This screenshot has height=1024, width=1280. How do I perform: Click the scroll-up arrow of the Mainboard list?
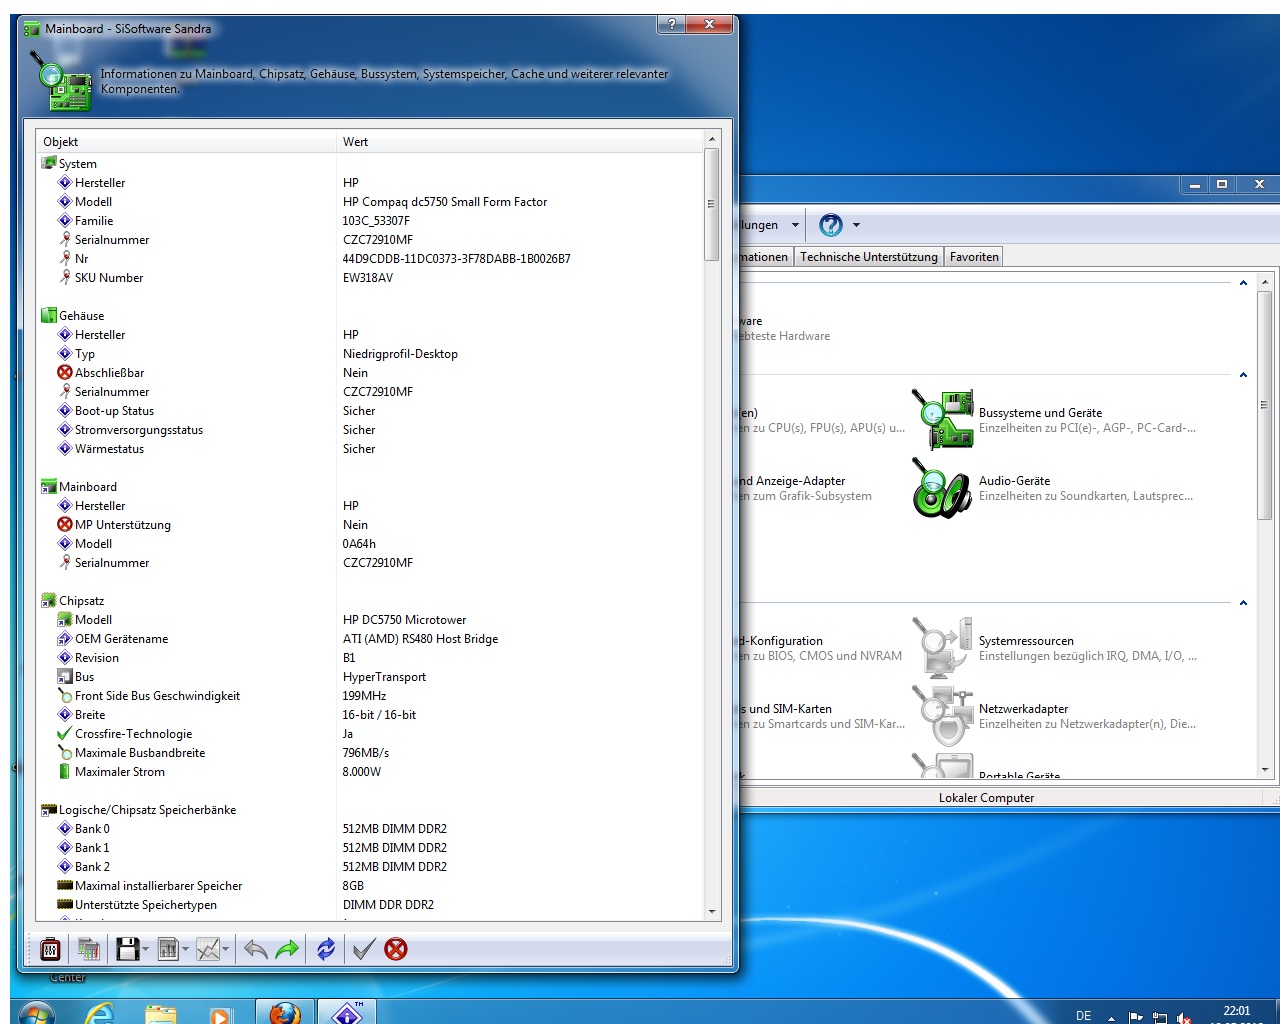[712, 140]
